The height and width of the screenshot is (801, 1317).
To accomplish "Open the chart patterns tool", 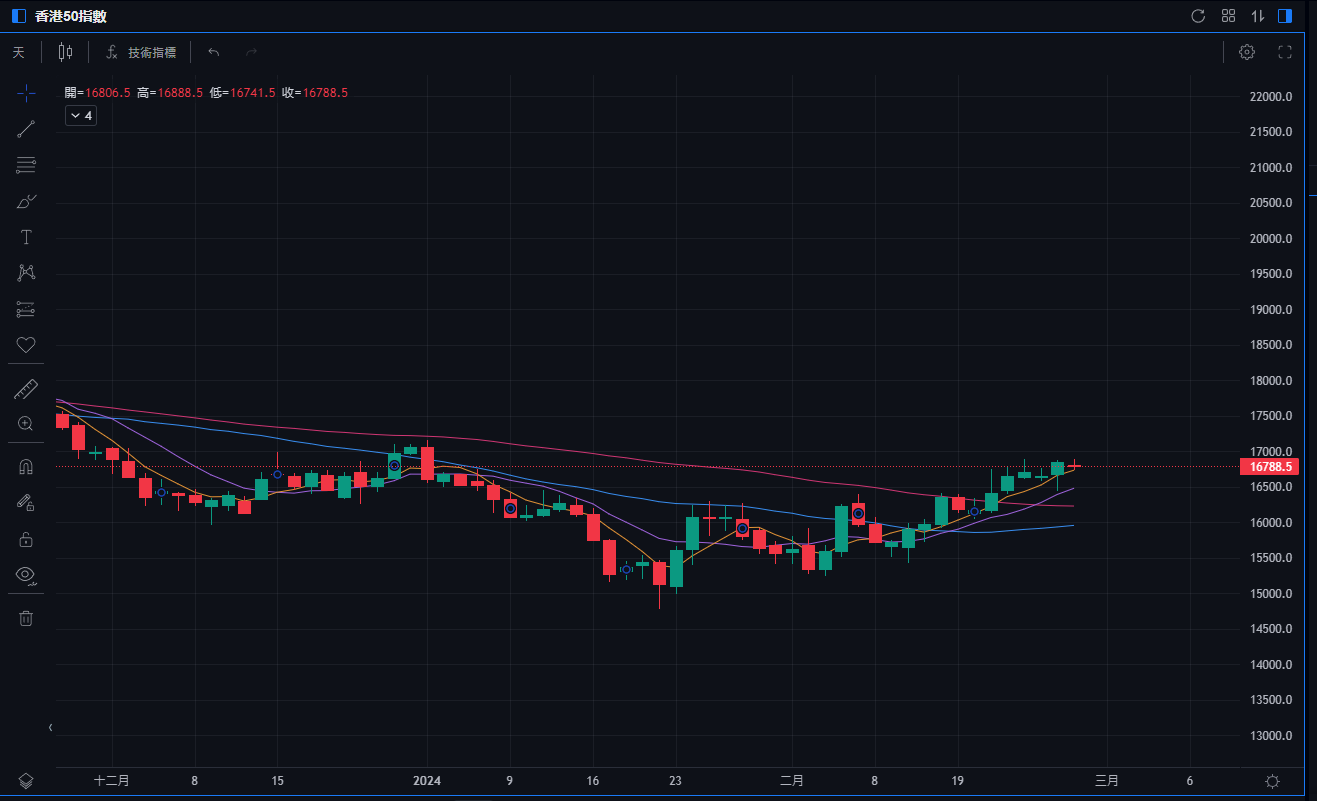I will tap(26, 273).
